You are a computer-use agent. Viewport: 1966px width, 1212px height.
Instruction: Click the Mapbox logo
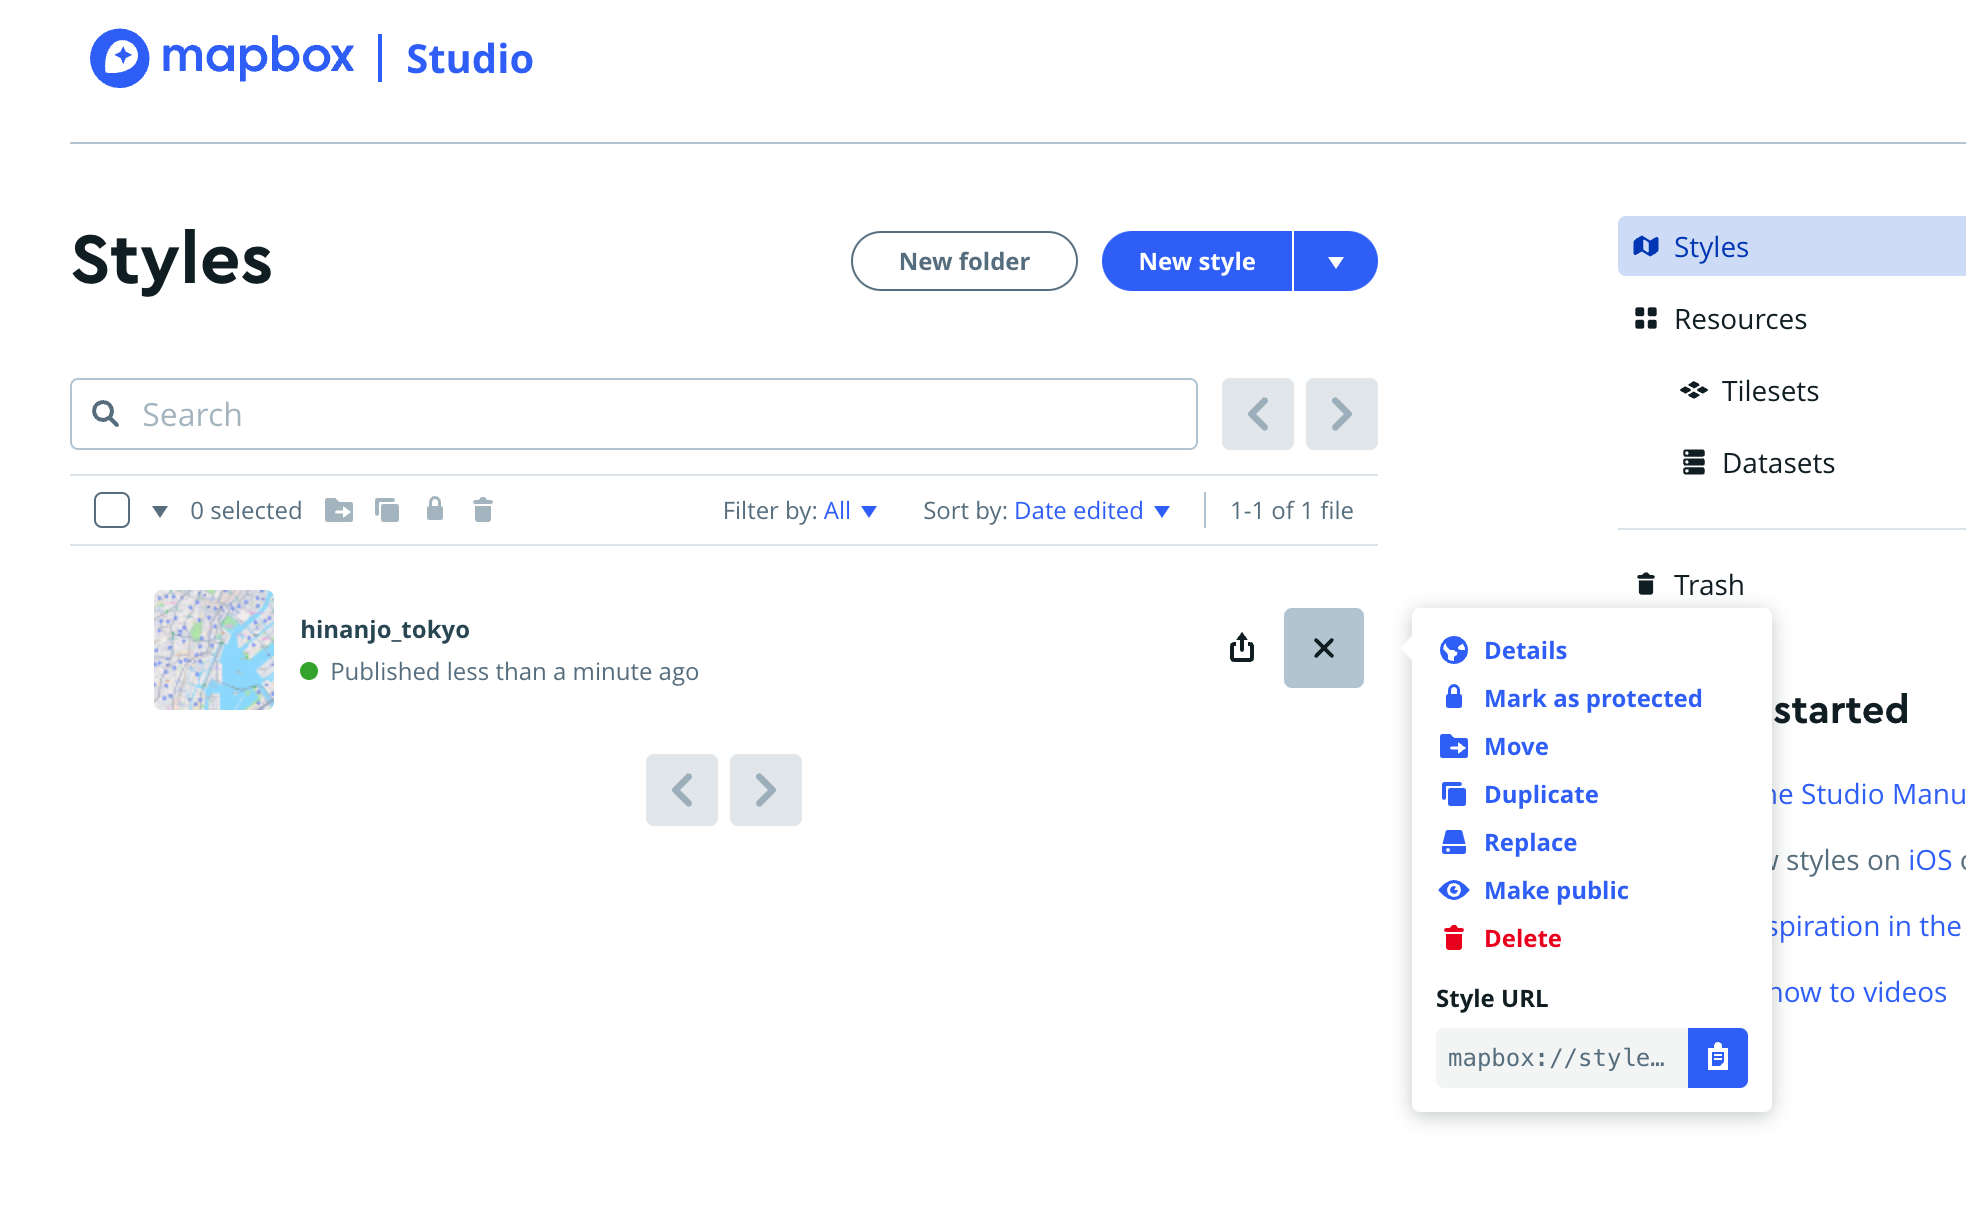point(222,57)
